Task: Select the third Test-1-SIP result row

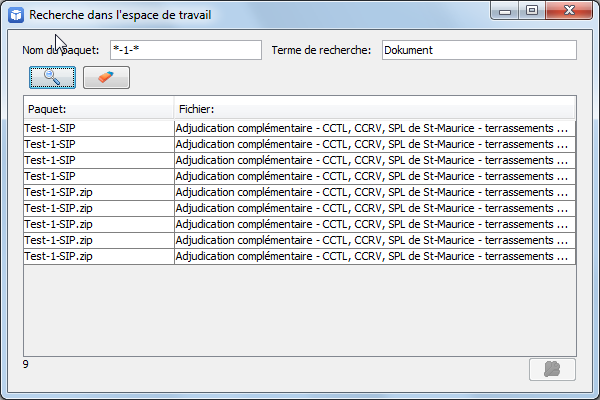Action: 300,160
